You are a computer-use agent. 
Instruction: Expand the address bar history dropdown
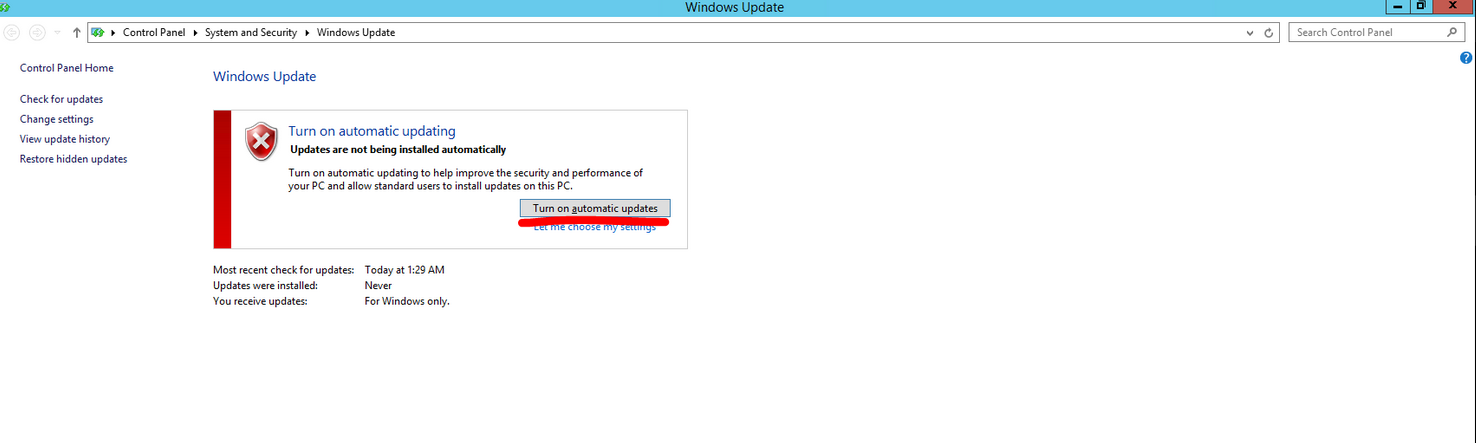tap(1250, 33)
